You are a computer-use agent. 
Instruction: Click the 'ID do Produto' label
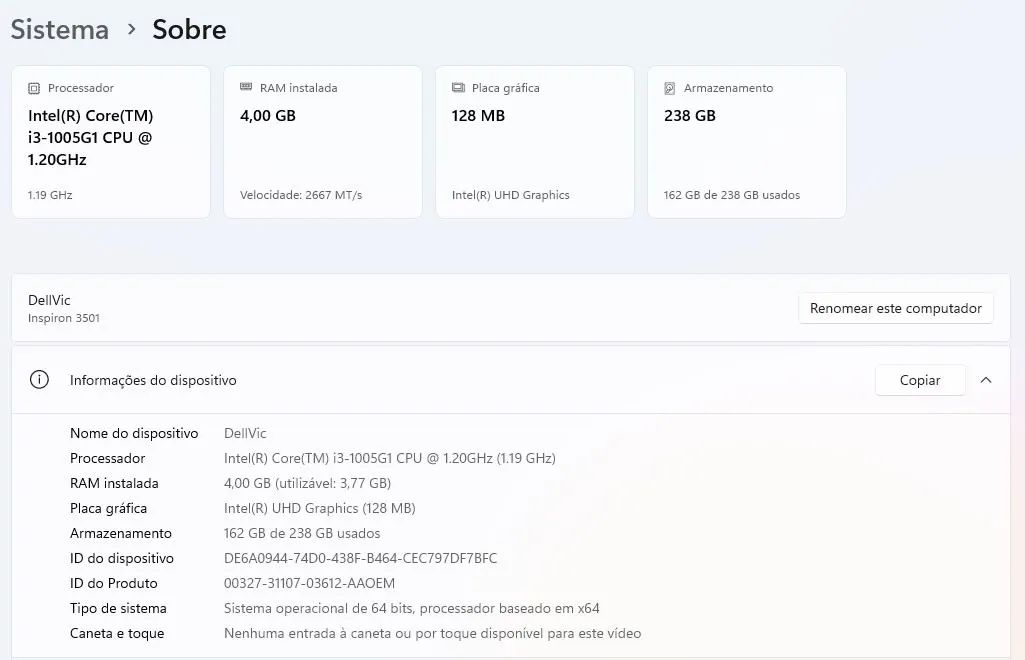tap(114, 583)
